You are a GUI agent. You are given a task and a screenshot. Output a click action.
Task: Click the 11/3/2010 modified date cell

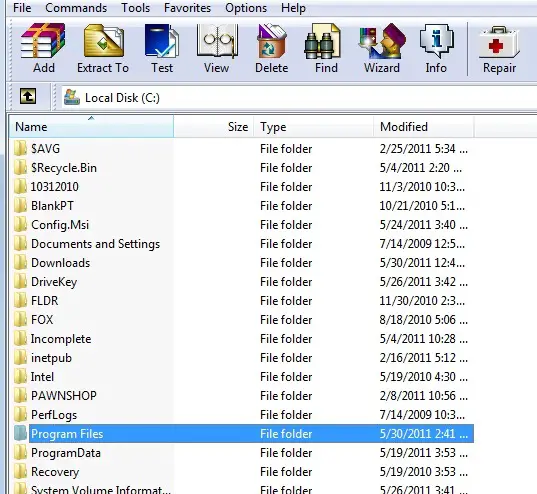tap(422, 187)
